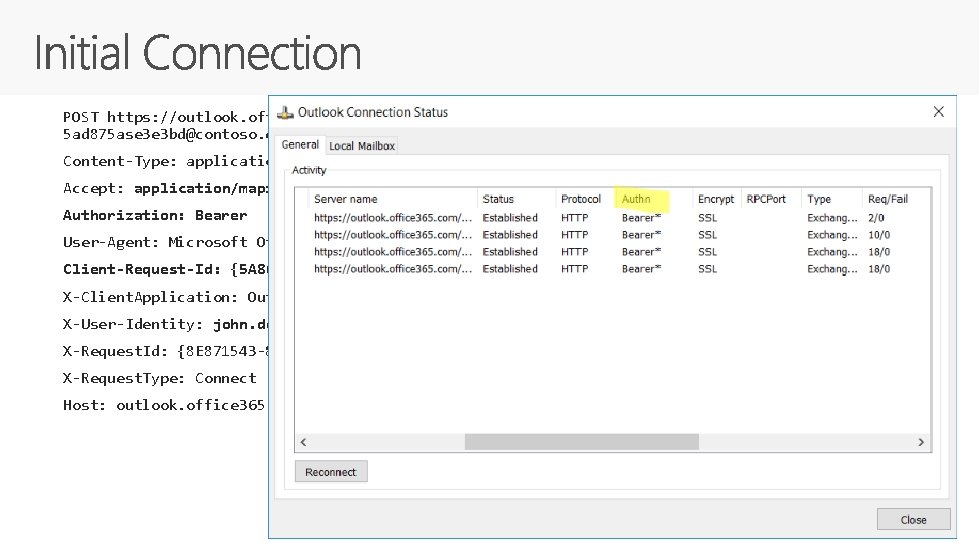This screenshot has height=551, width=979.
Task: Click the Host: outlook.office365 line
Action: (x=164, y=406)
